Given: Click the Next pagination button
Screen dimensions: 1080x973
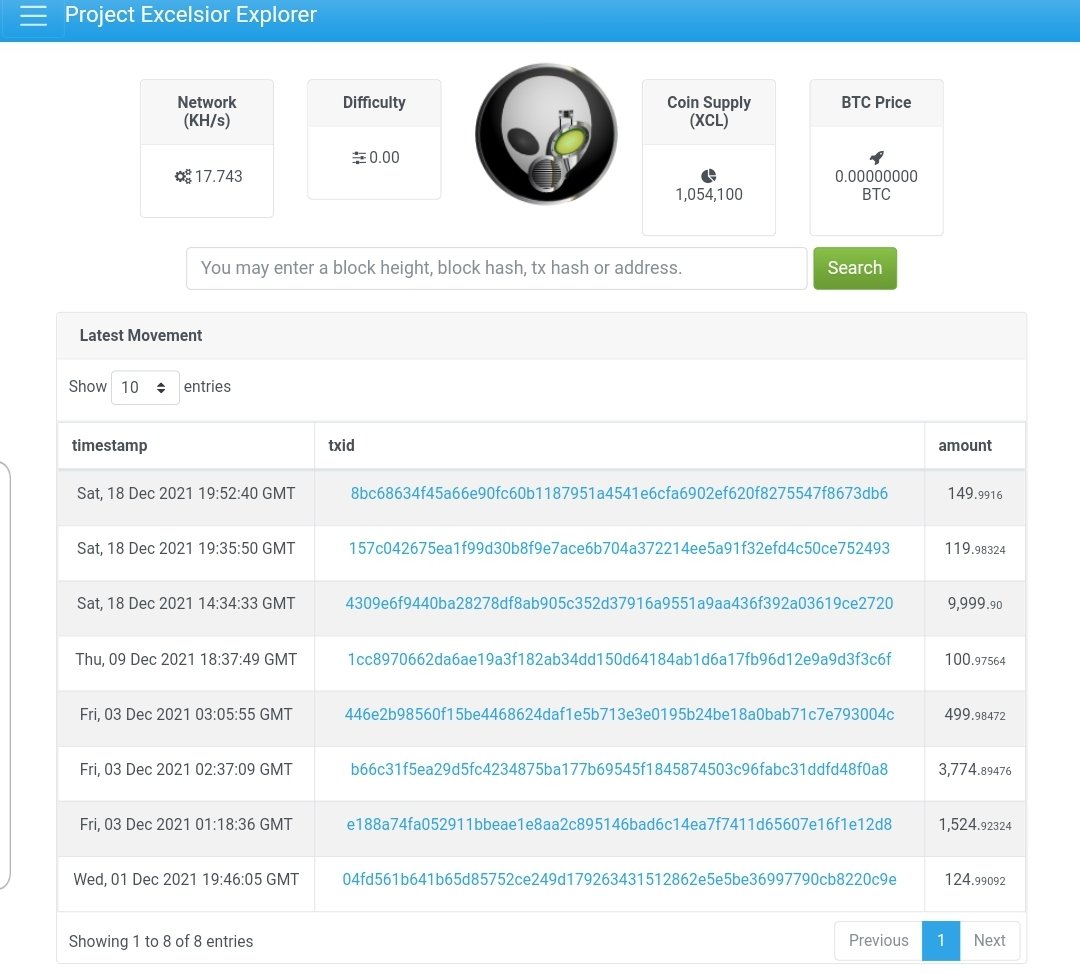Looking at the screenshot, I should 990,941.
